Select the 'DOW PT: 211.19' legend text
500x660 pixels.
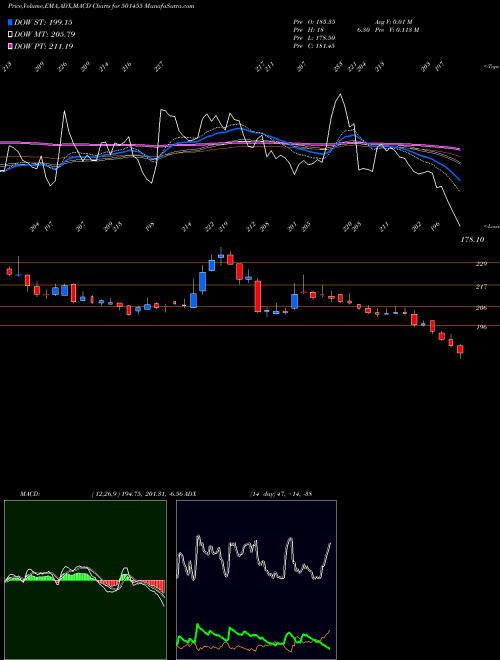[44, 46]
